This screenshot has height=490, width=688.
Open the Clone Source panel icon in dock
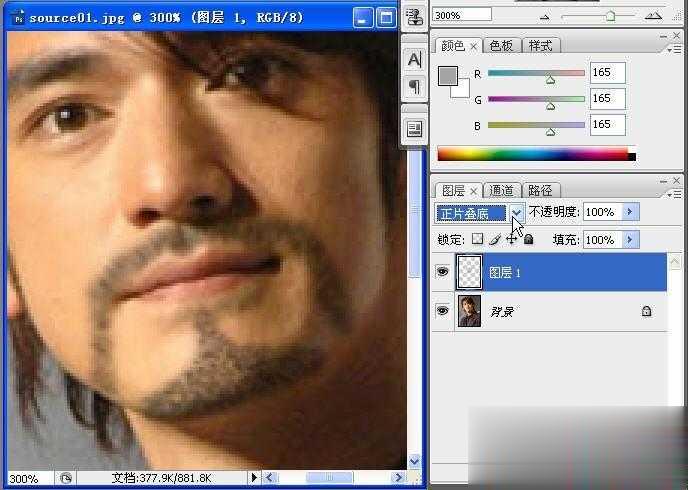[x=414, y=16]
